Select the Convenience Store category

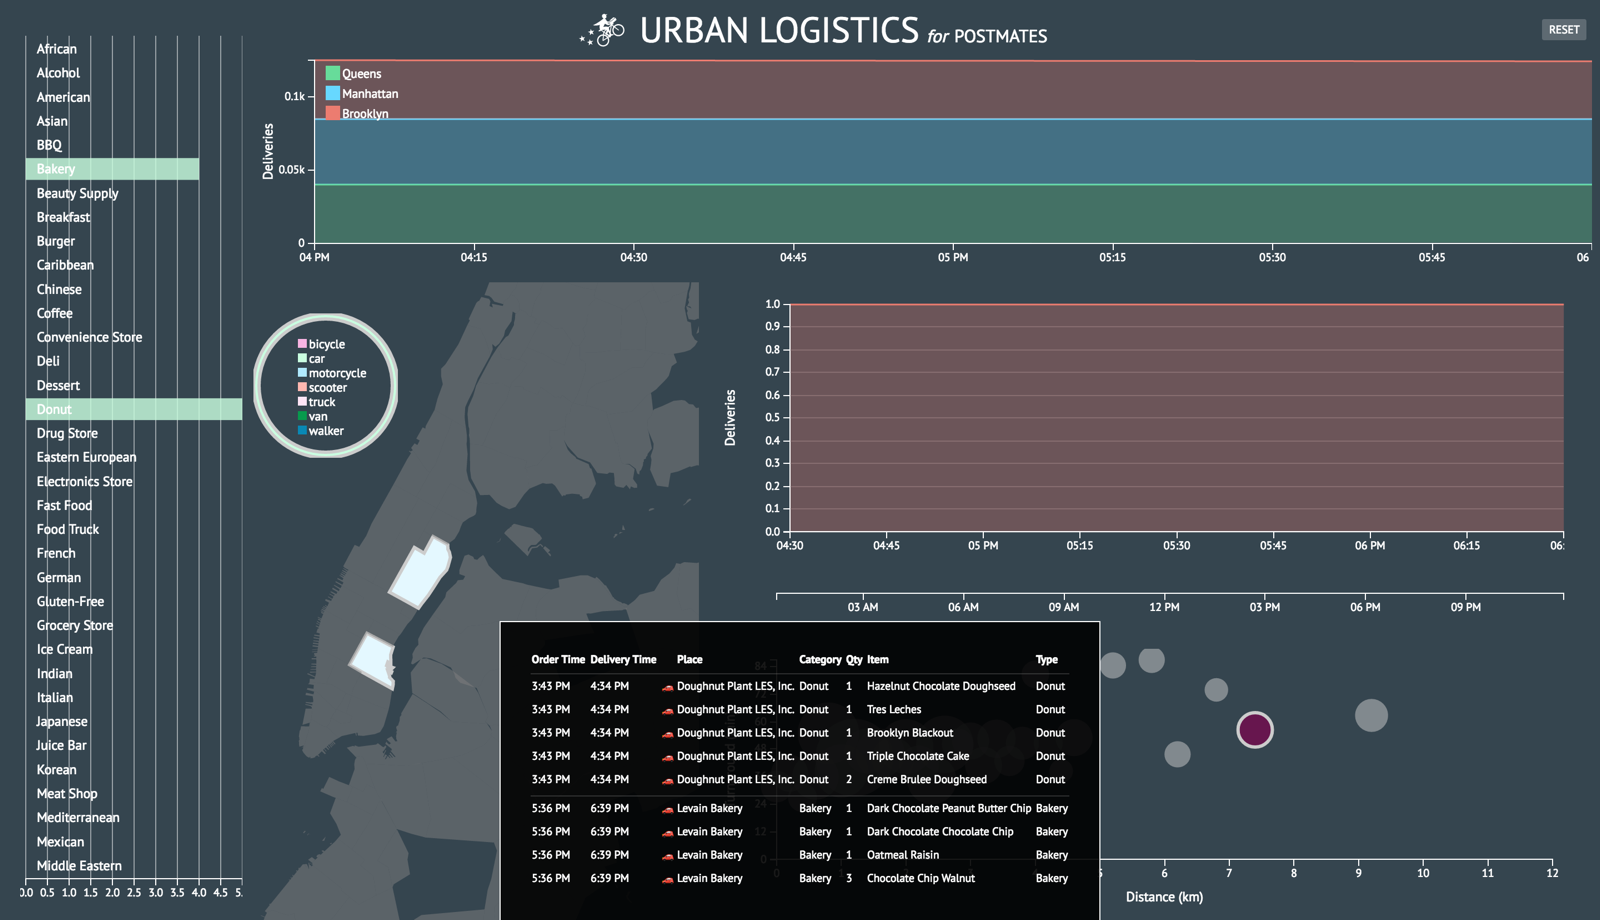pos(89,337)
